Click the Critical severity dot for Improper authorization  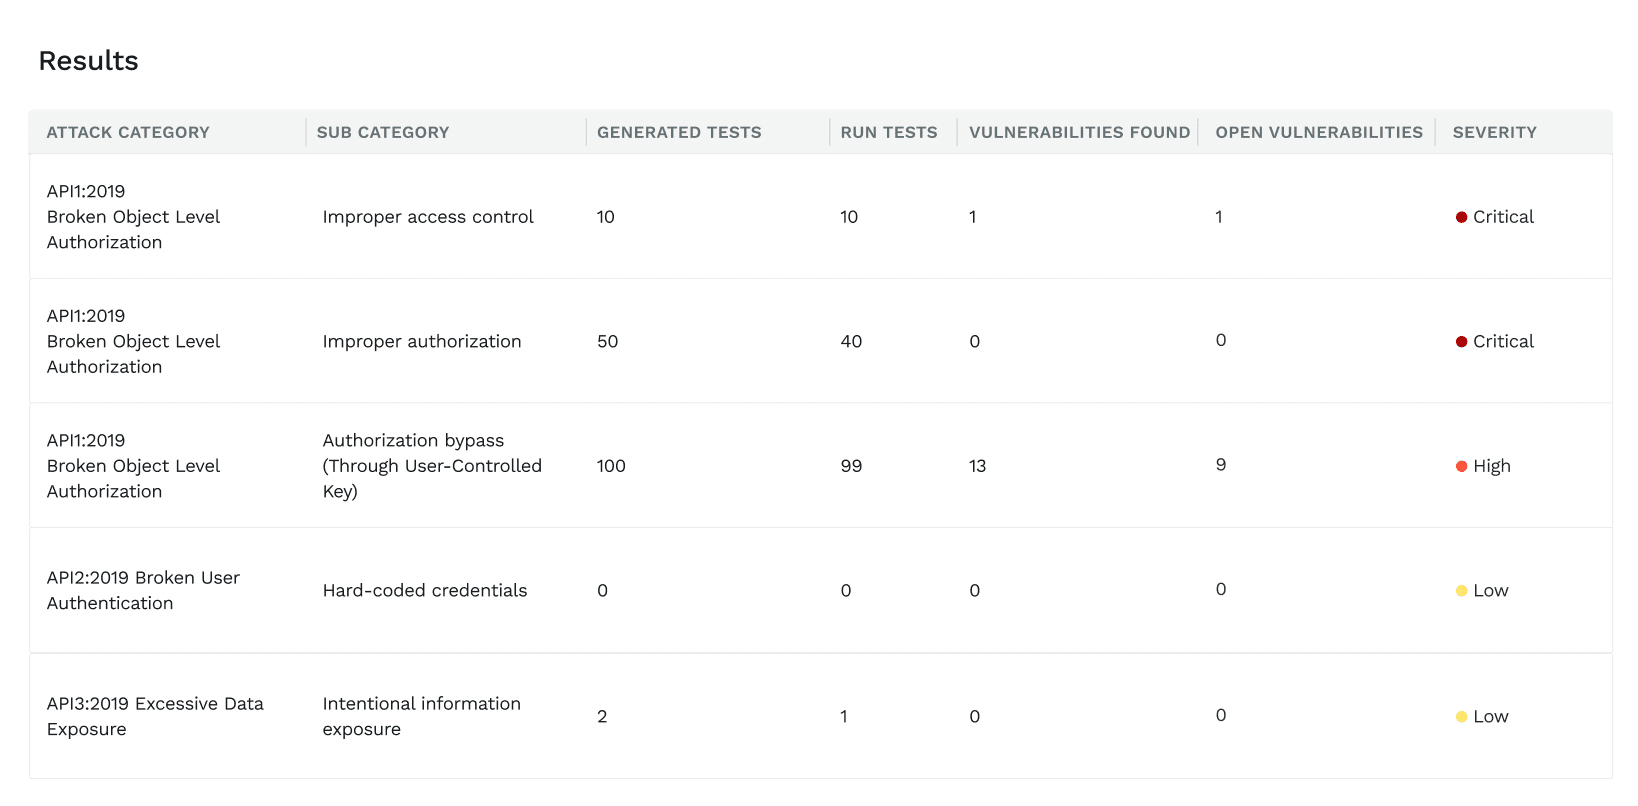click(x=1461, y=342)
